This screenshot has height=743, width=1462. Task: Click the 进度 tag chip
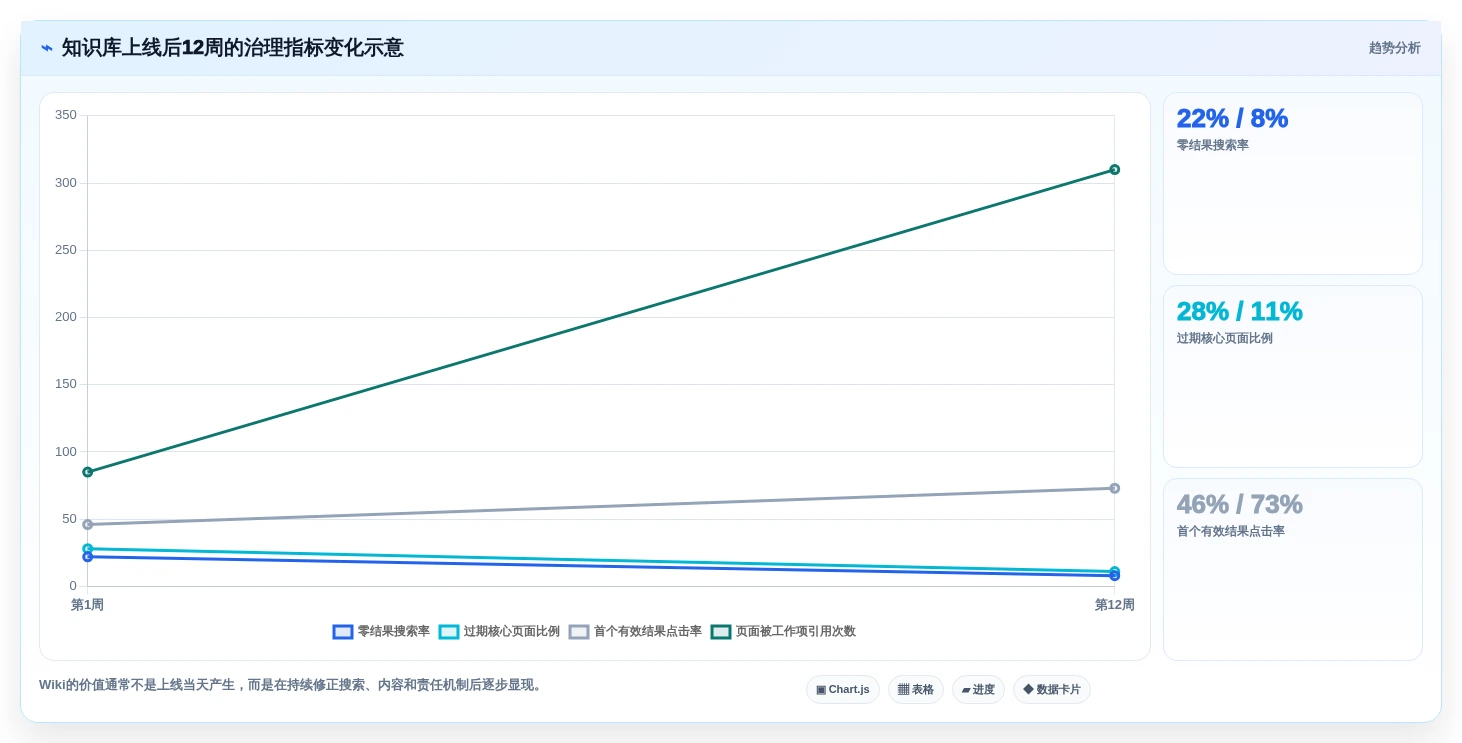[978, 690]
